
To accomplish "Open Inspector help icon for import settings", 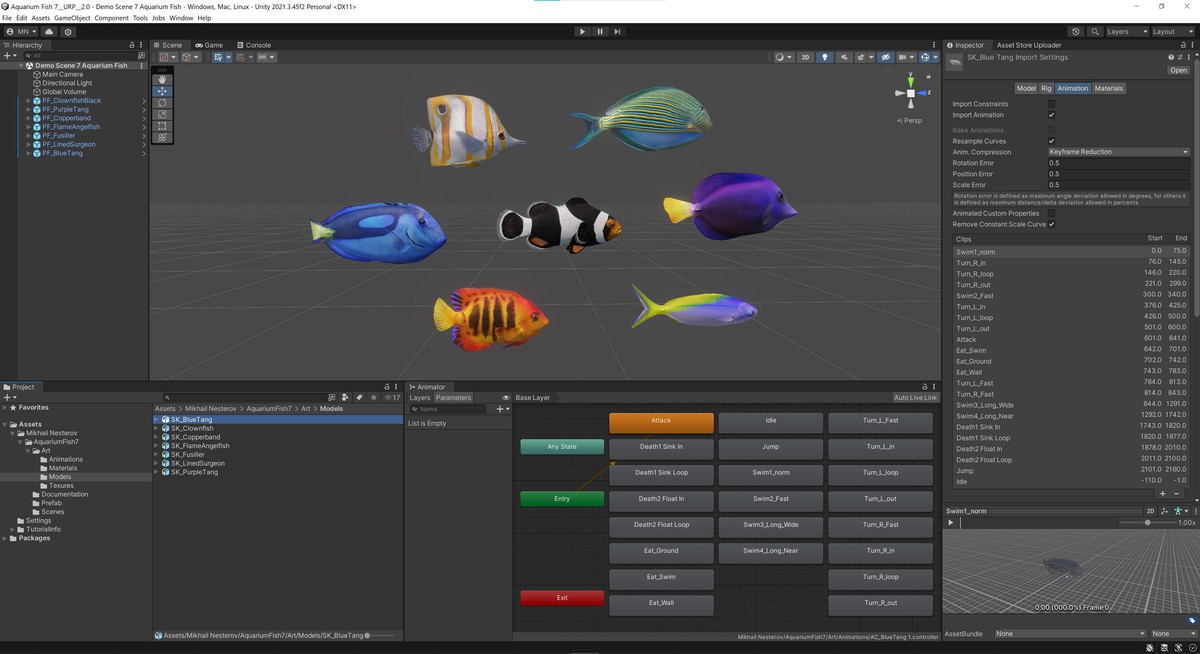I will click(1171, 57).
